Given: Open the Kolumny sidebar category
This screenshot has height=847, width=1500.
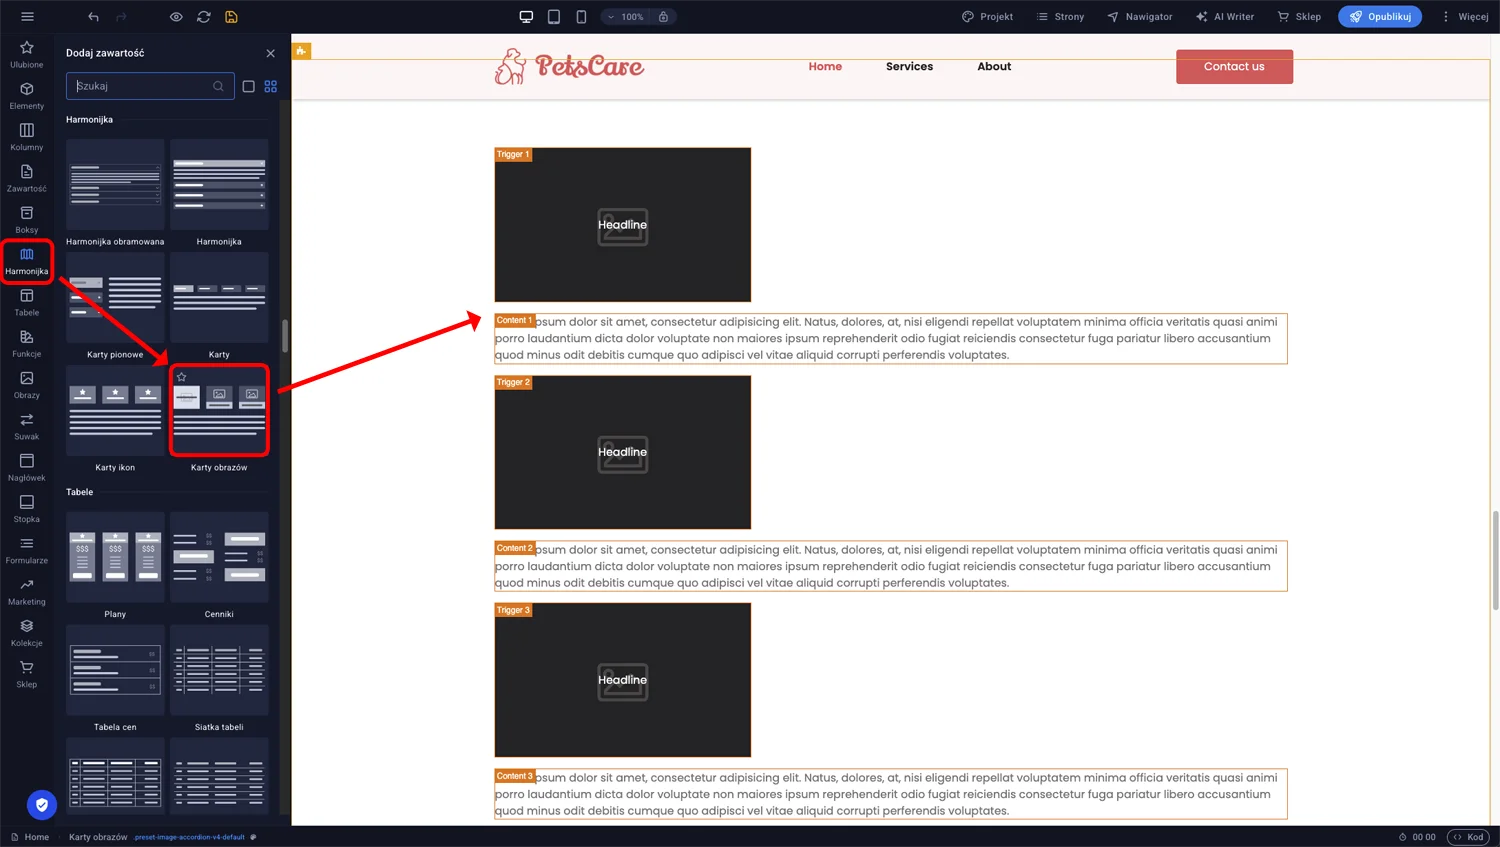Looking at the screenshot, I should [27, 137].
